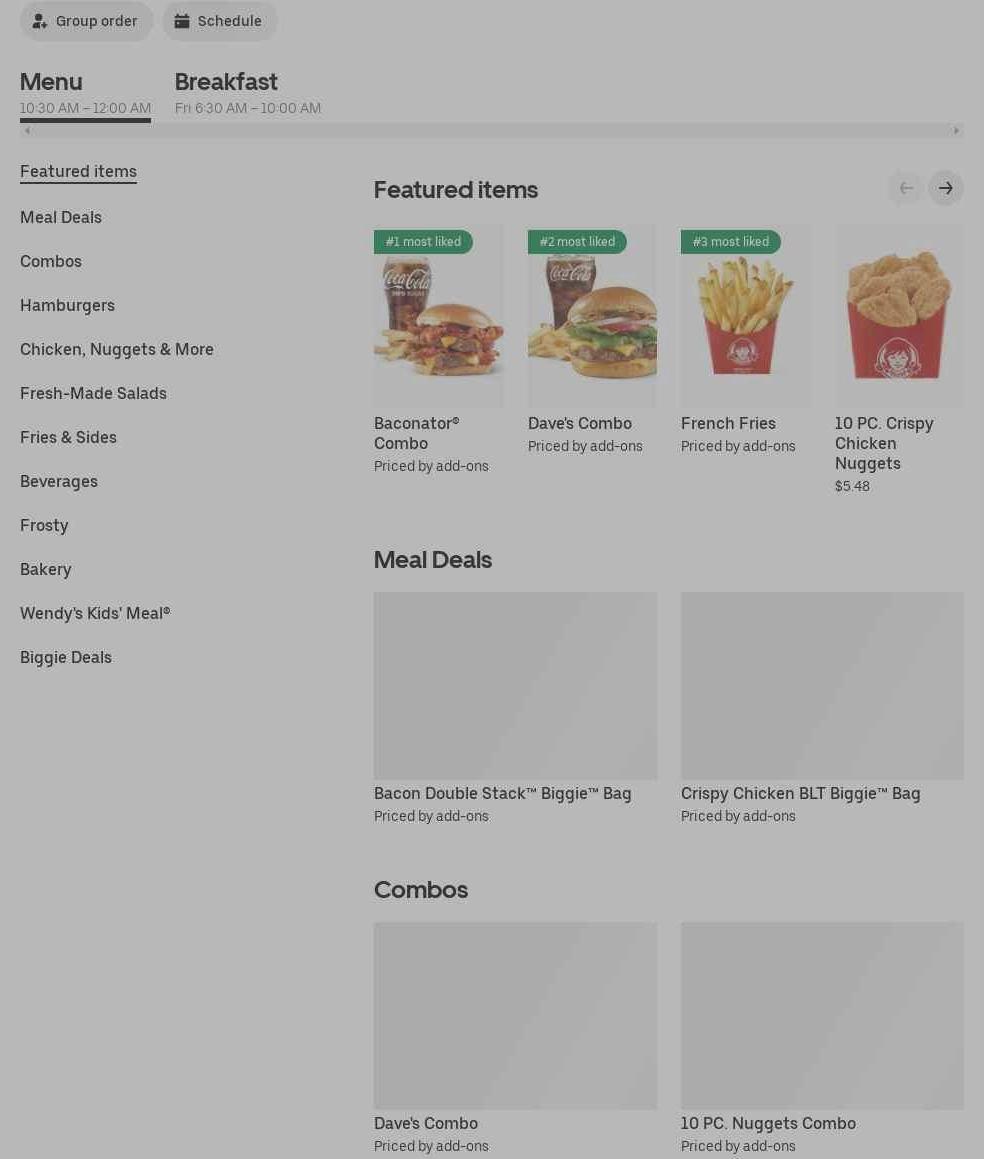Go to Chicken, Nuggets & More section
This screenshot has width=984, height=1159.
[117, 350]
